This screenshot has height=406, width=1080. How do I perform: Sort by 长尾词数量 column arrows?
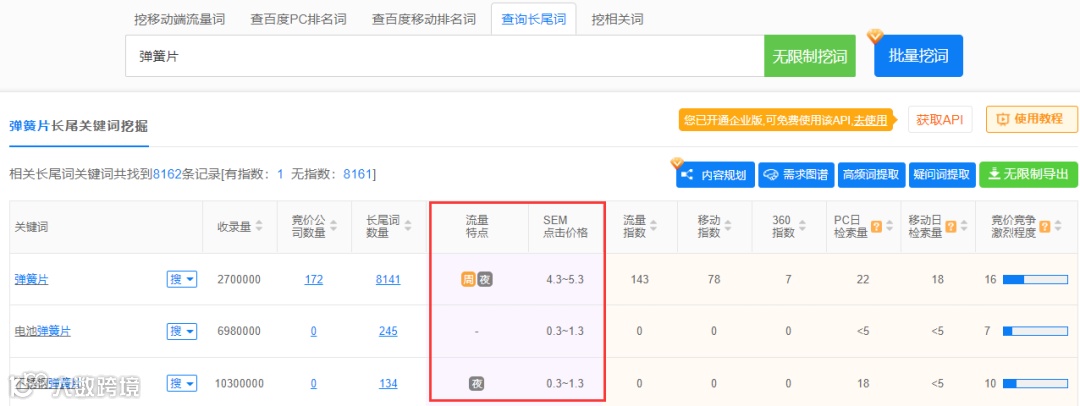pos(408,227)
